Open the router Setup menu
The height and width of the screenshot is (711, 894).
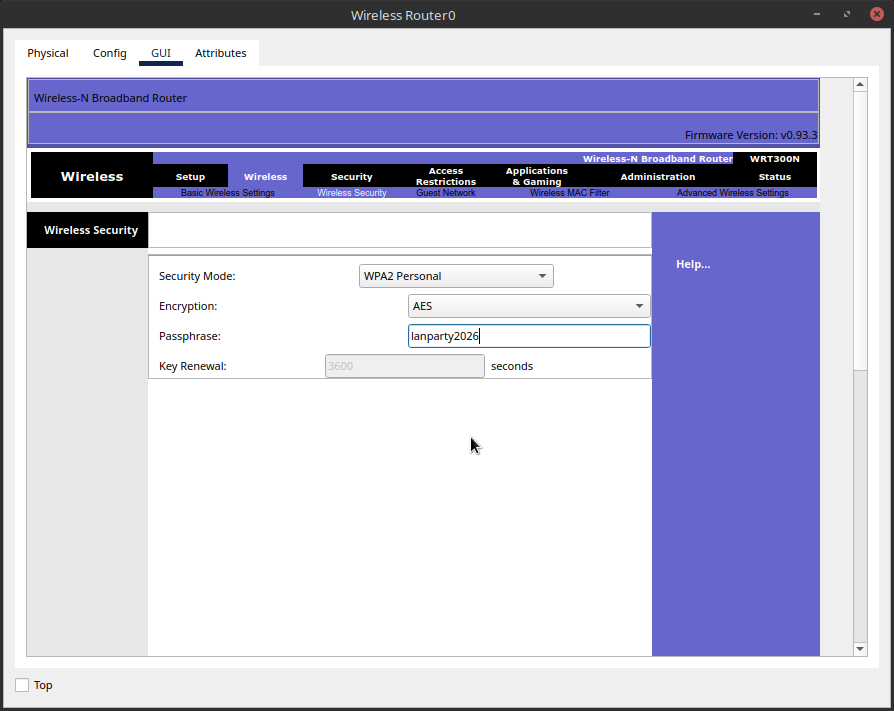(x=190, y=177)
